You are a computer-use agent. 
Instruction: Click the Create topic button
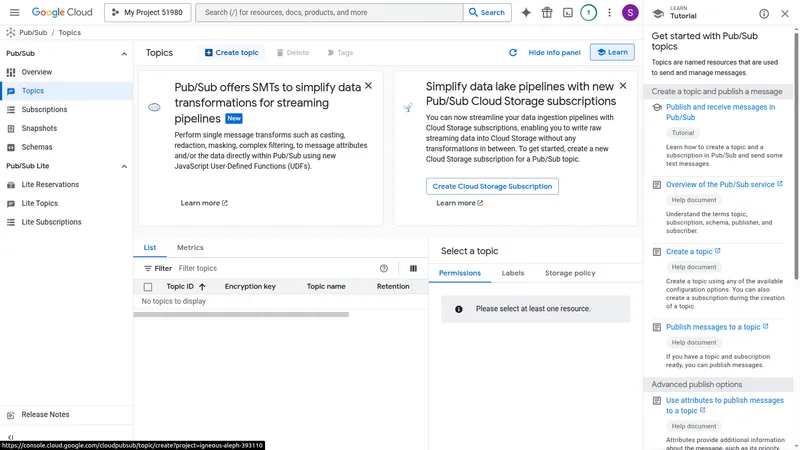(232, 53)
